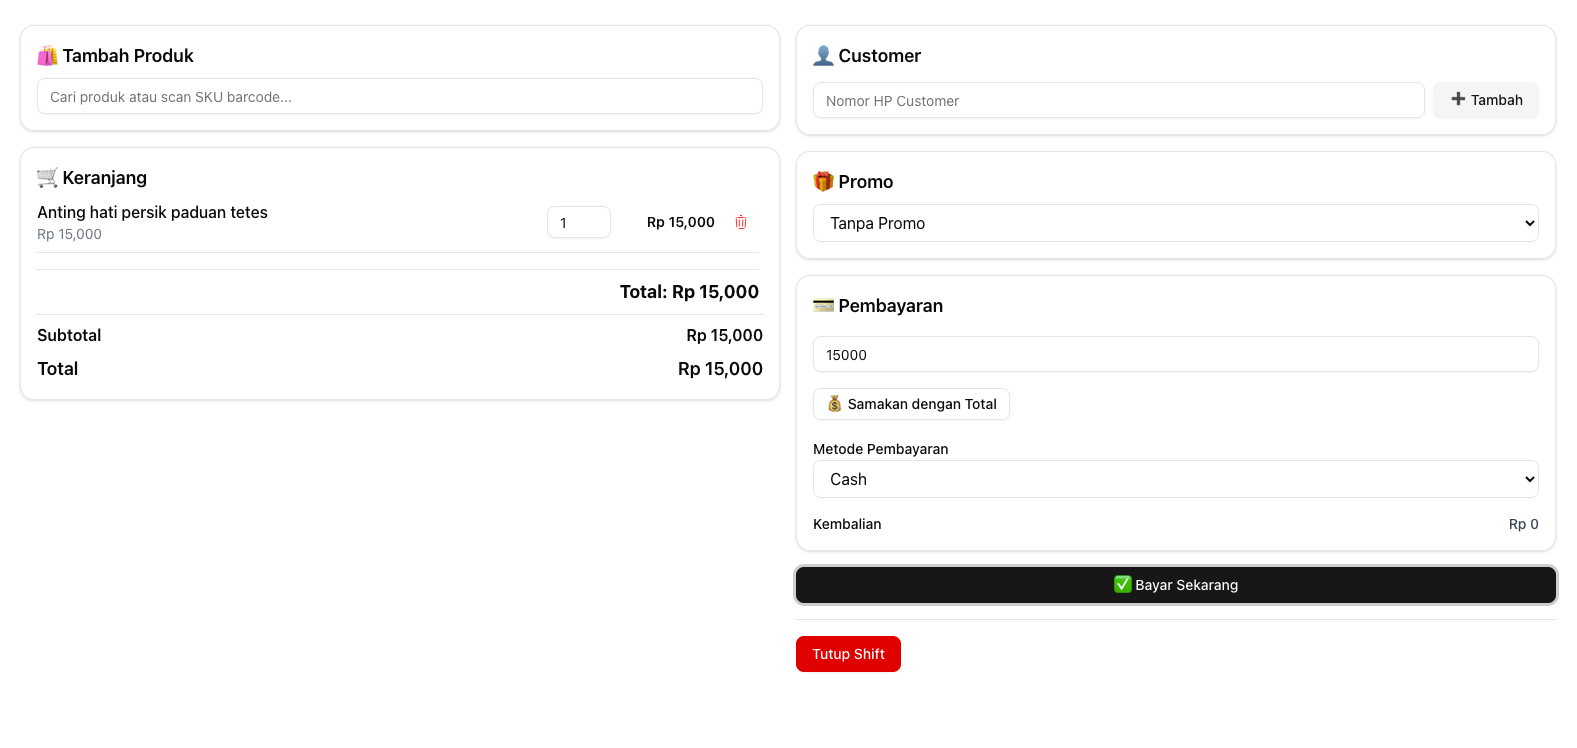This screenshot has width=1577, height=748.
Task: Click the Kembalian amount Rp 0
Action: 1523,524
